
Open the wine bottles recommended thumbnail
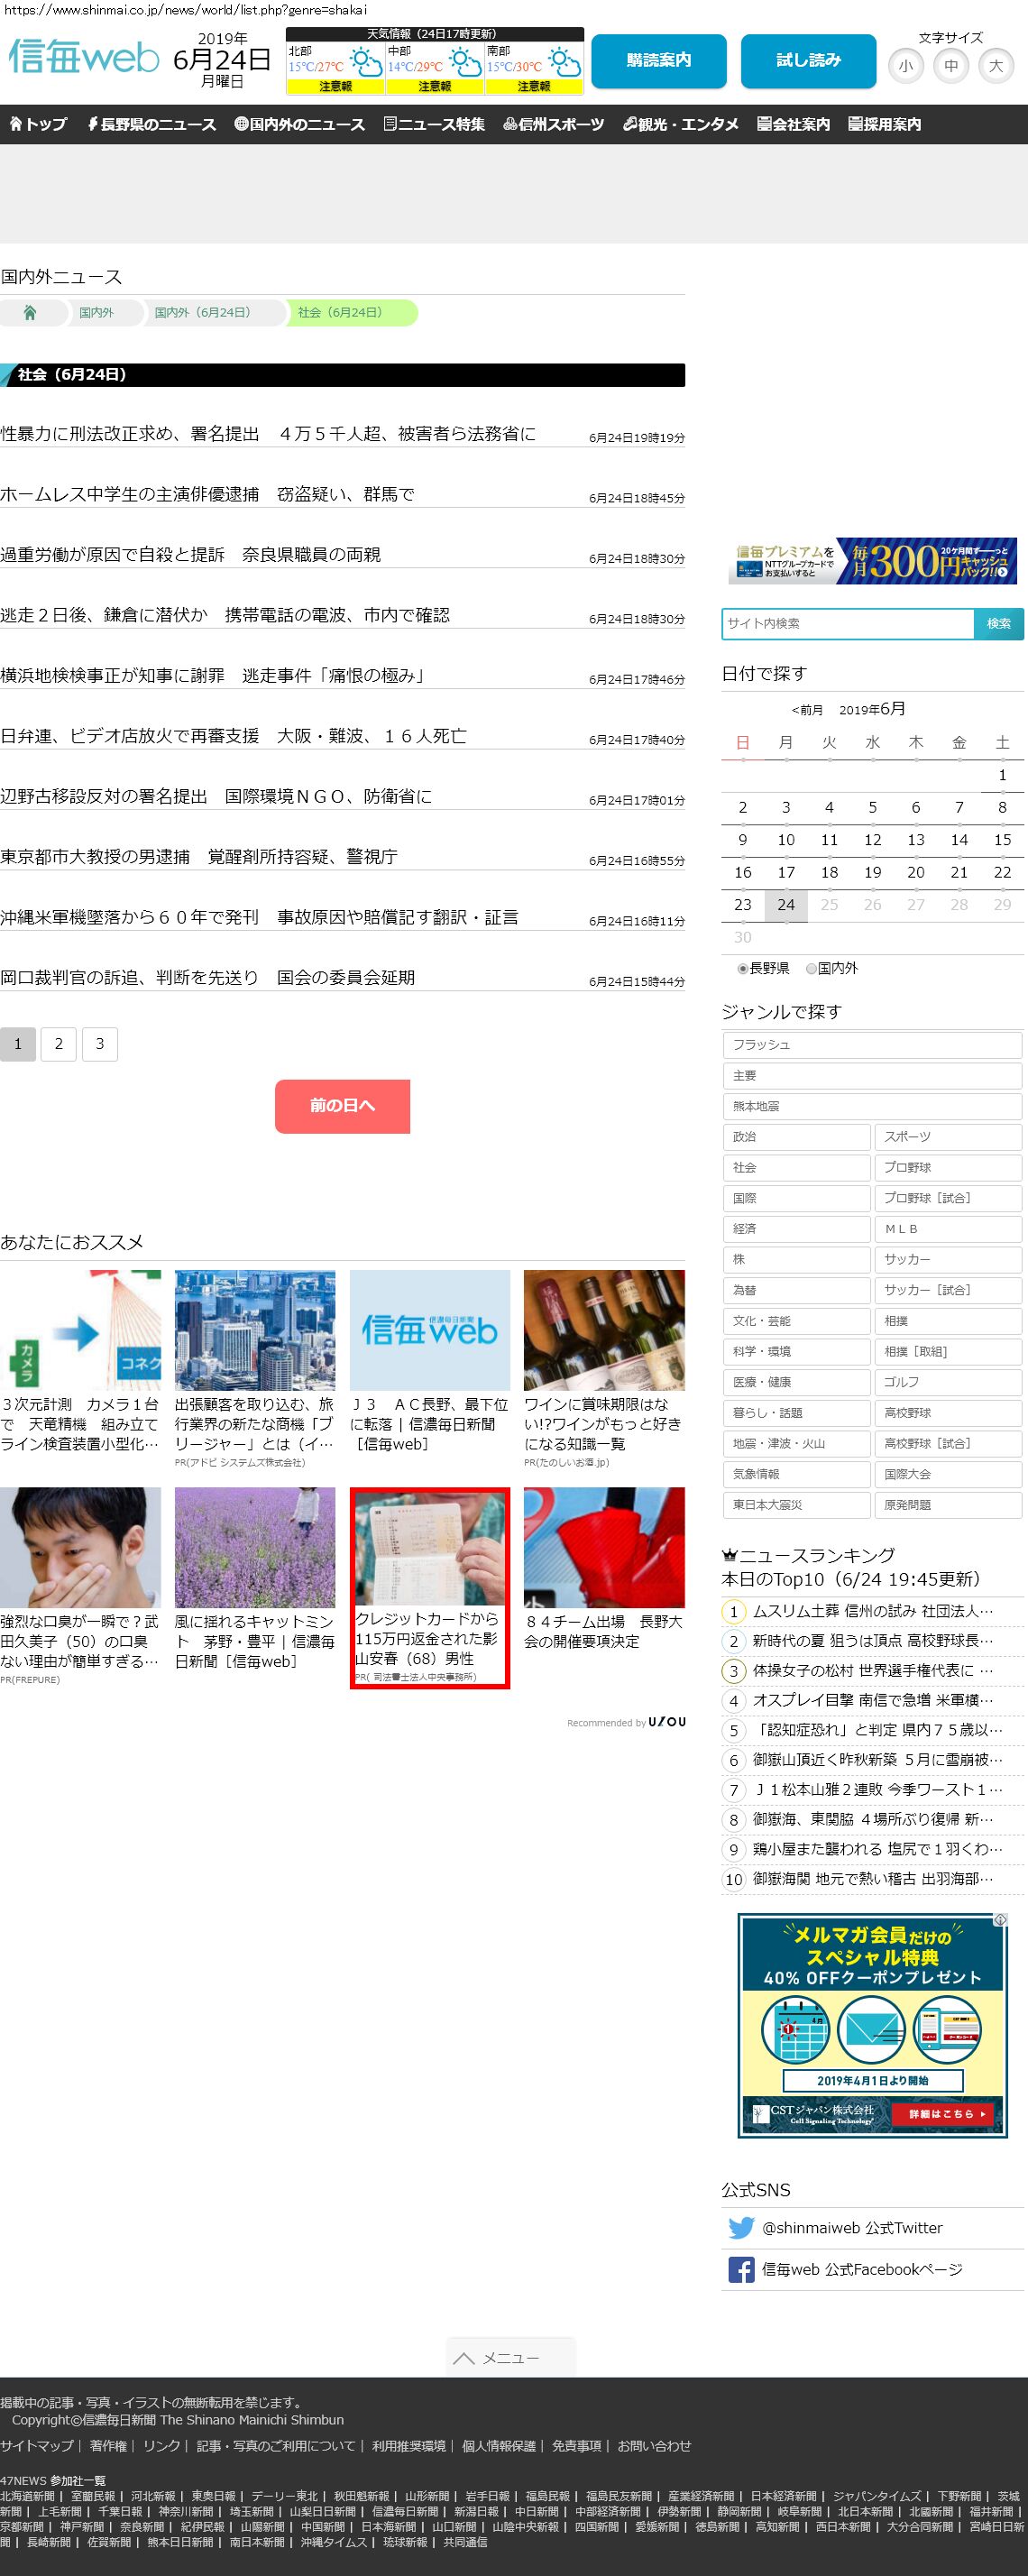604,1330
